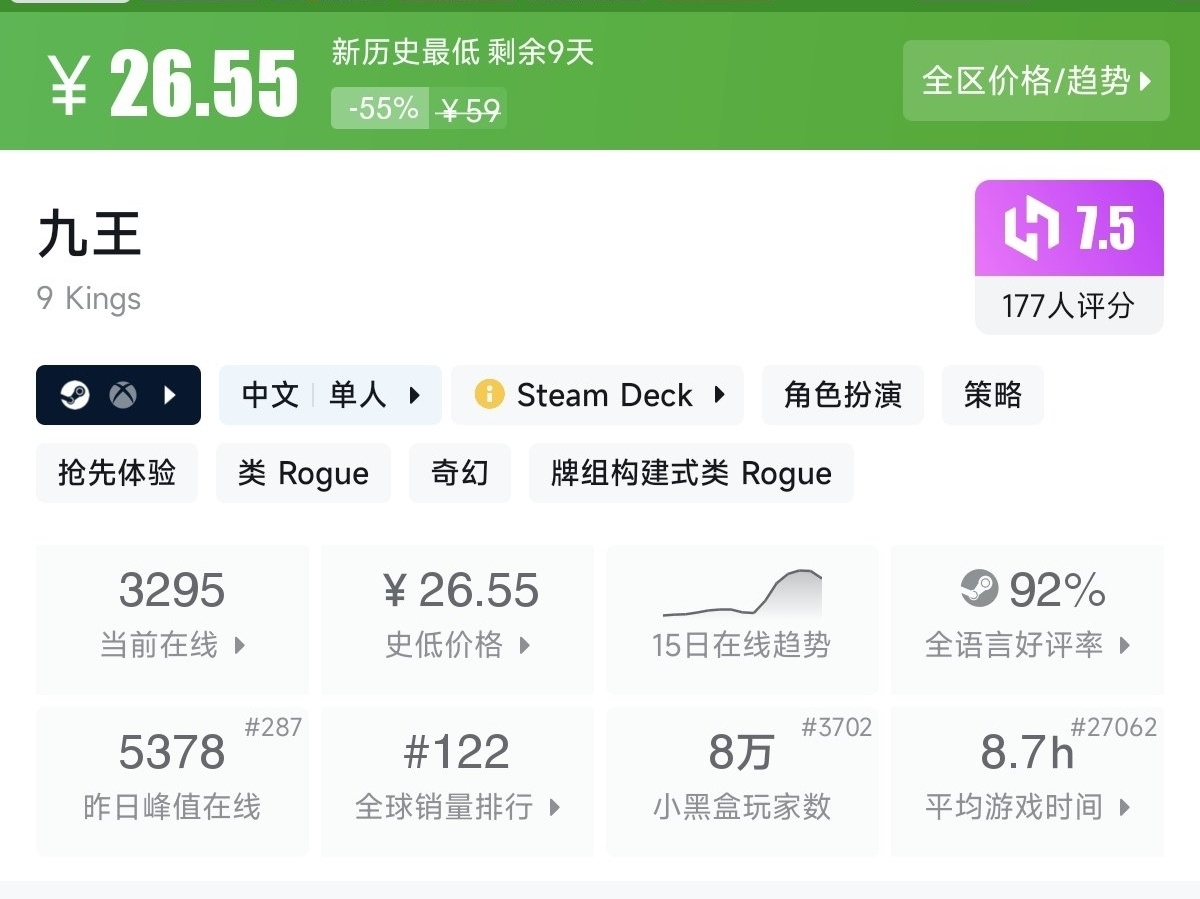
Task: Expand the platforms arrow next to Xbox
Action: [x=170, y=395]
